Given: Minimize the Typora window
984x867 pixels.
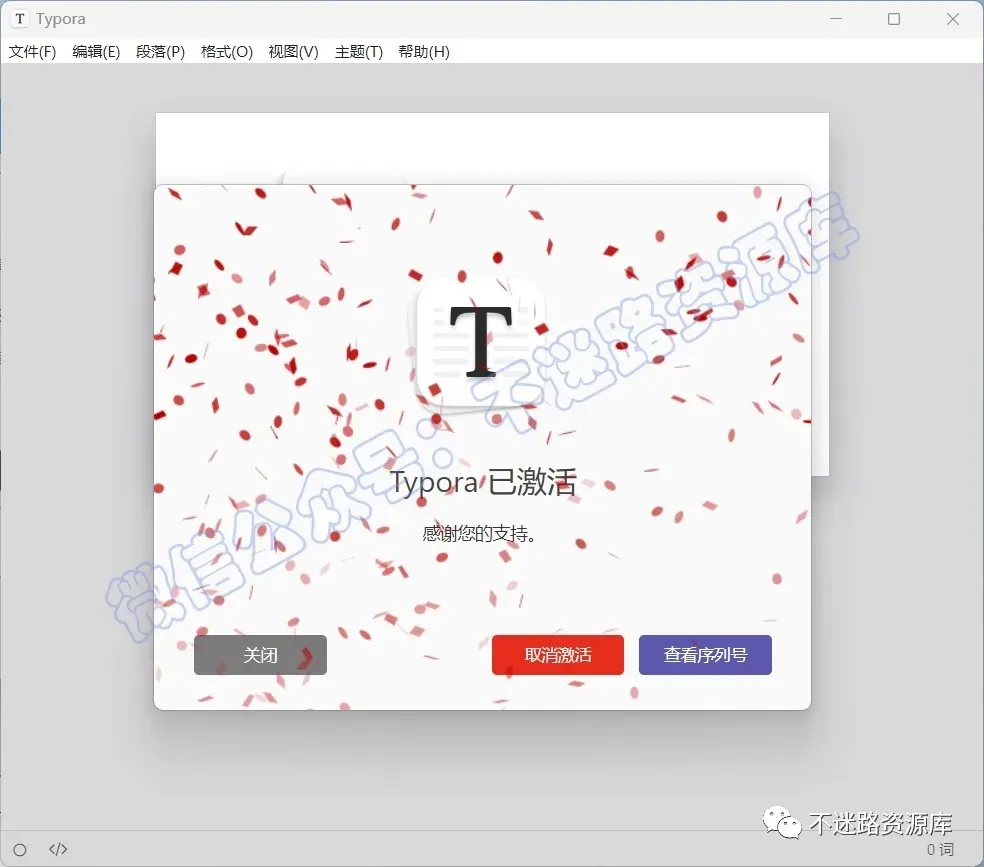Looking at the screenshot, I should tap(836, 19).
